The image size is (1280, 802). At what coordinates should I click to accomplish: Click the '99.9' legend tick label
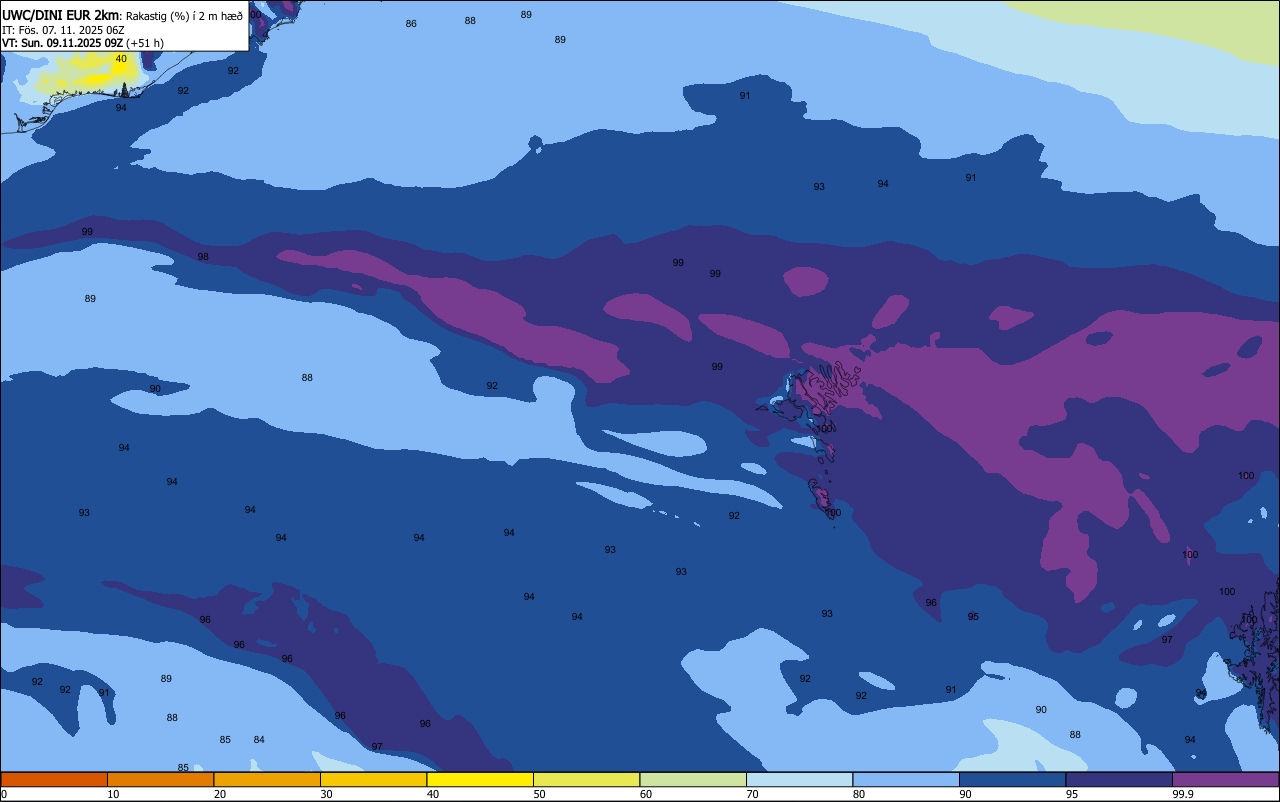click(1184, 794)
